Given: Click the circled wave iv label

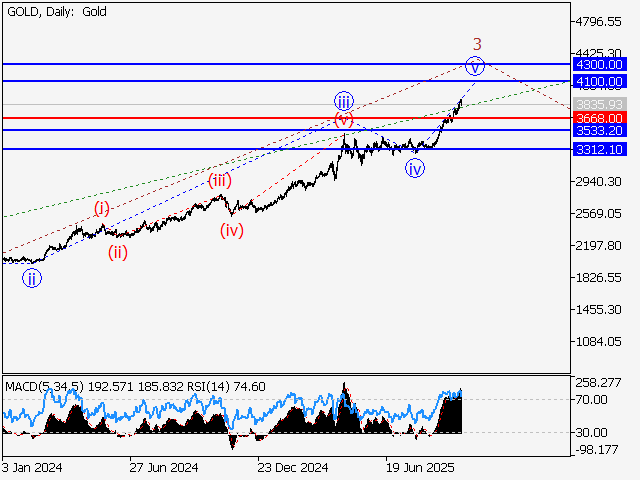Looking at the screenshot, I should 414,169.
